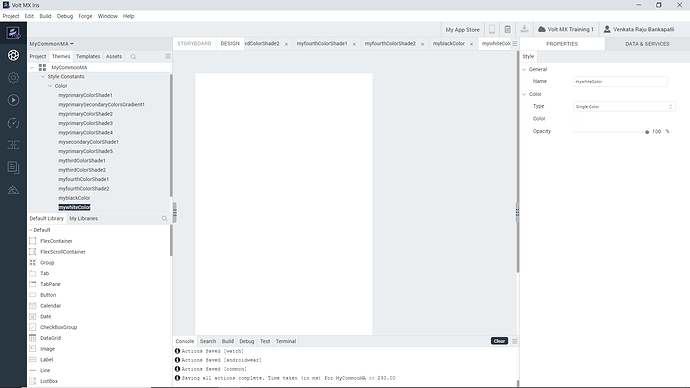Open the Project menu
This screenshot has height=388, width=690.
click(x=11, y=16)
